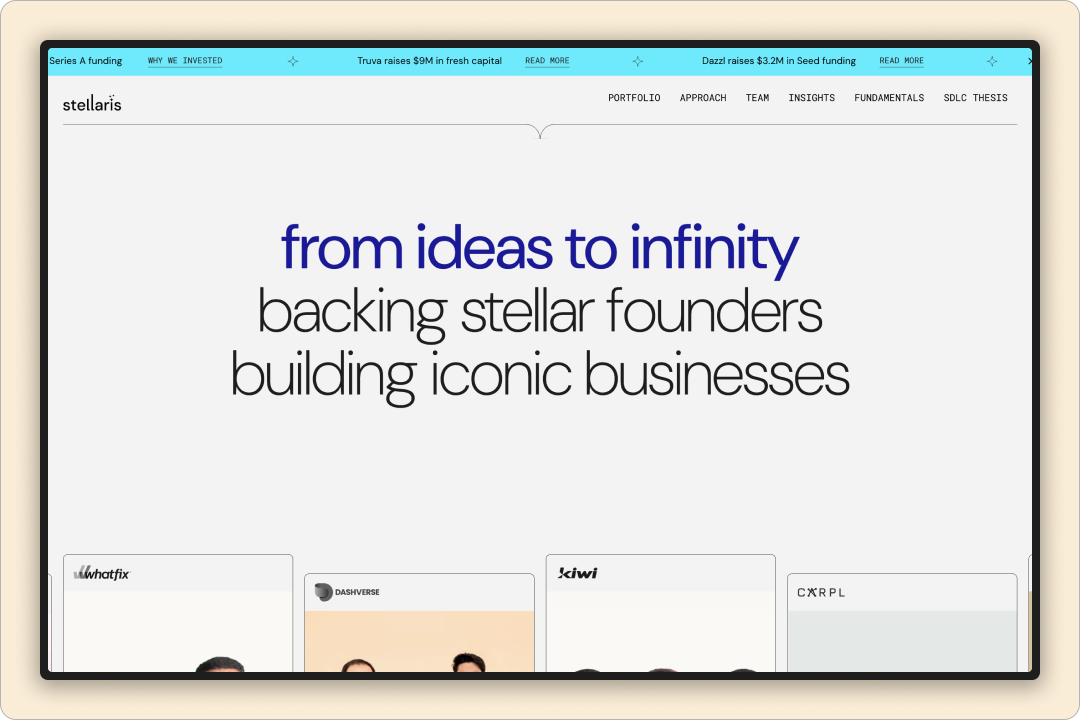Image resolution: width=1080 pixels, height=720 pixels.
Task: Open the Team page
Action: click(x=757, y=98)
